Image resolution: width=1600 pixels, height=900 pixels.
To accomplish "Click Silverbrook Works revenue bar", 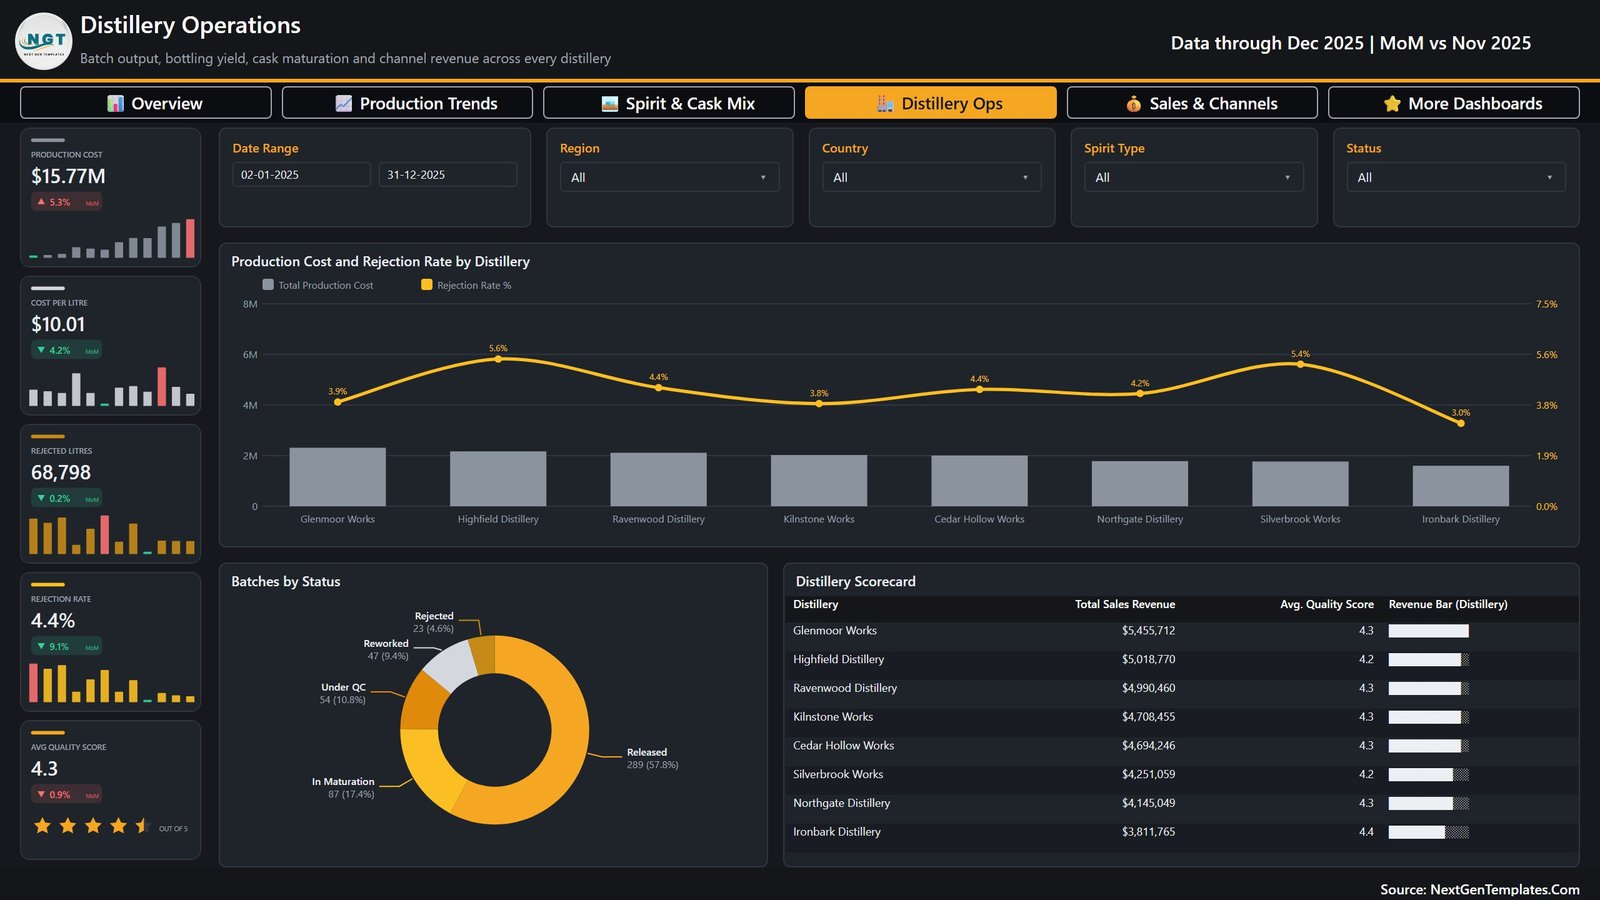I will 1428,775.
